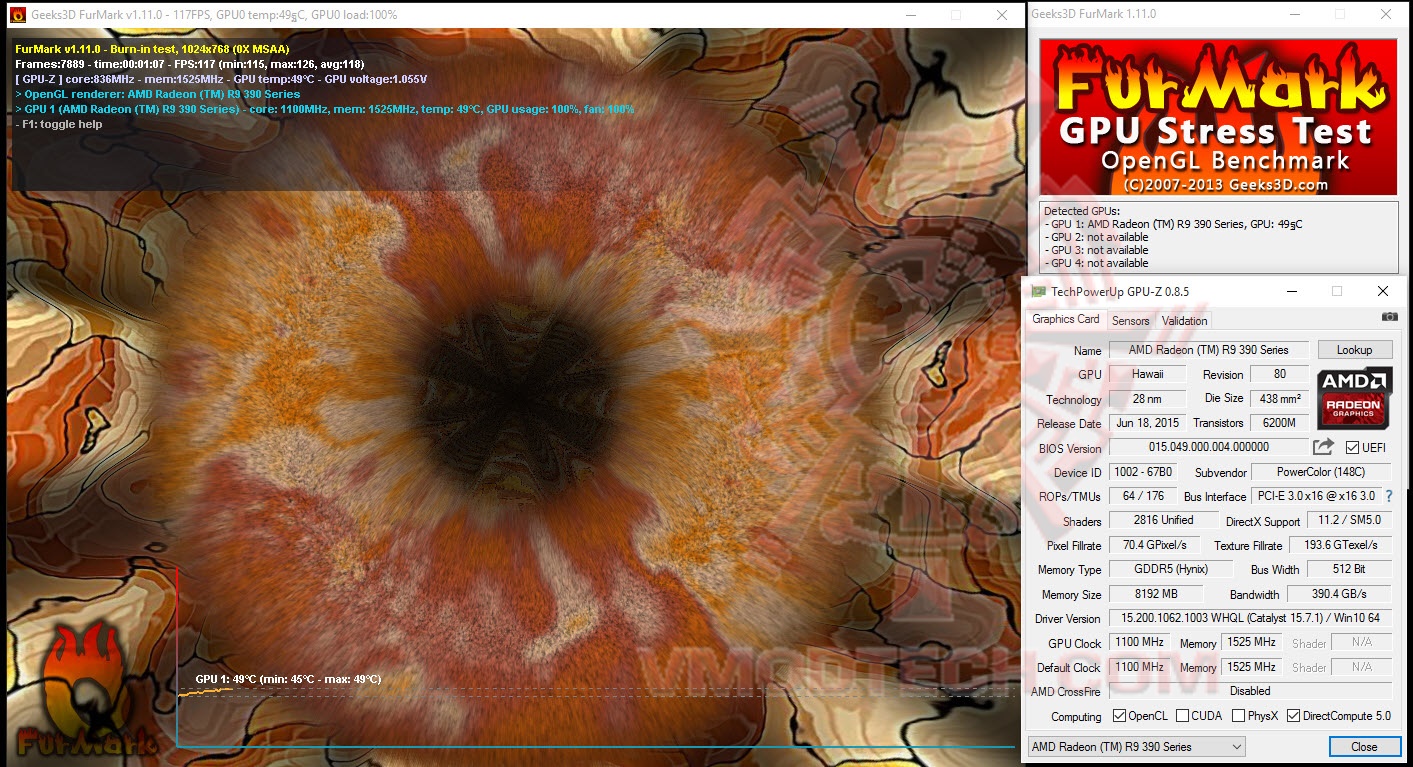Minimize the FurMark burn-in test window
This screenshot has width=1413, height=767.
point(910,15)
